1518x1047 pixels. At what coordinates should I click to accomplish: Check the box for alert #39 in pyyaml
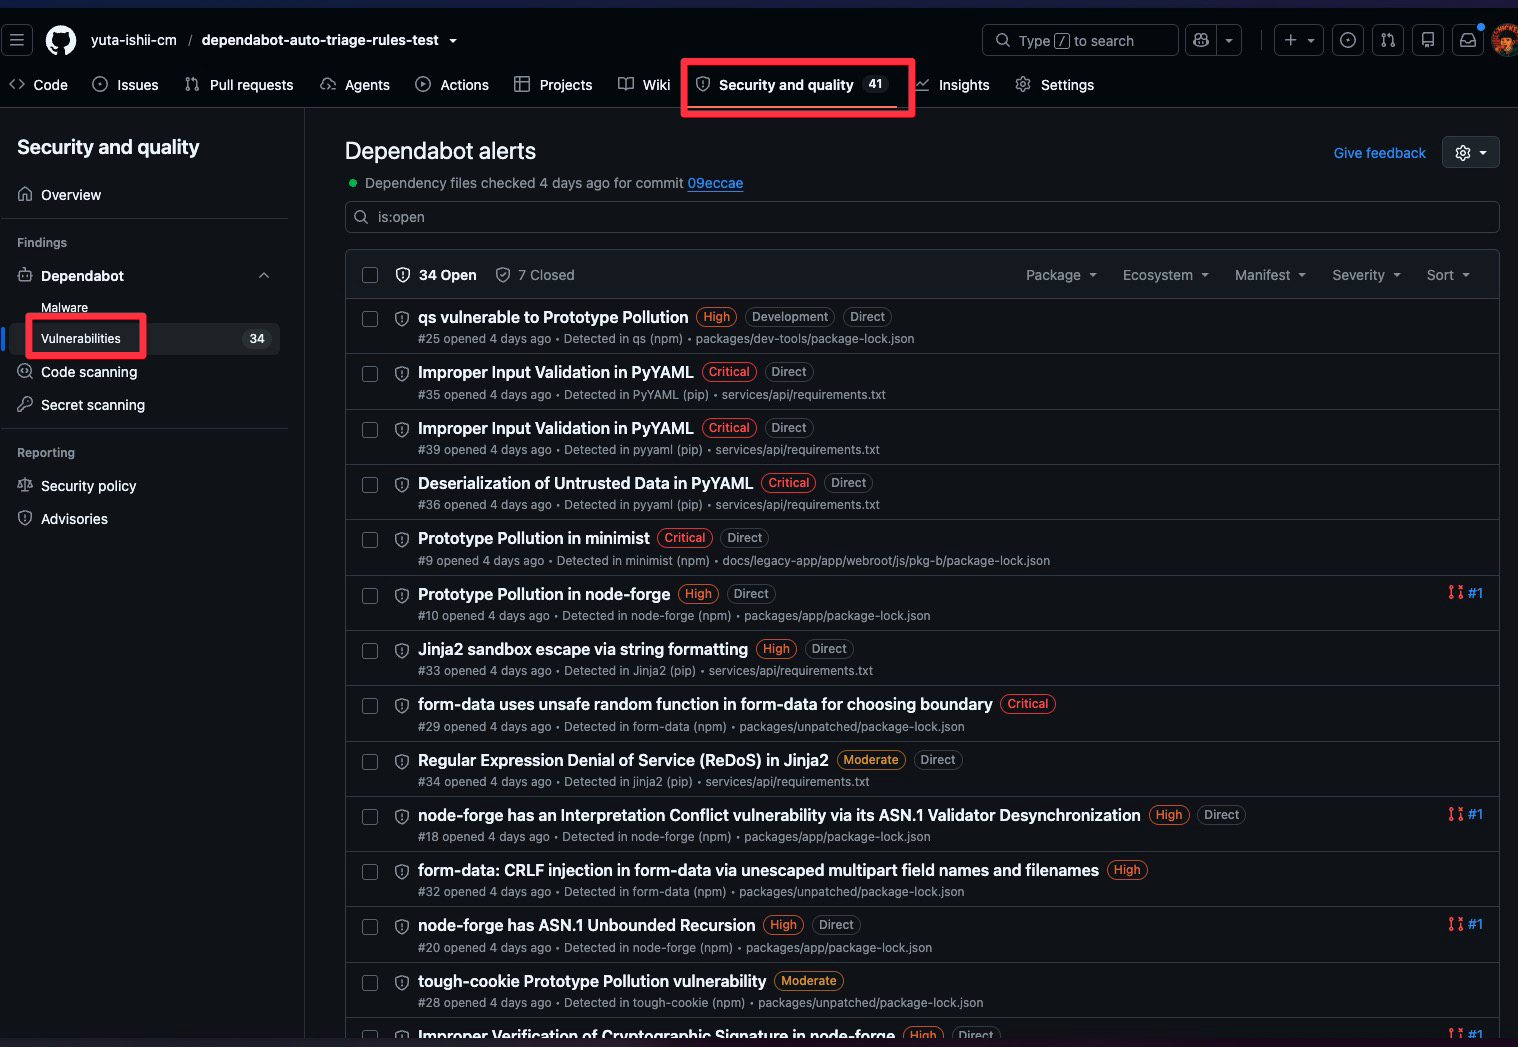(x=370, y=430)
